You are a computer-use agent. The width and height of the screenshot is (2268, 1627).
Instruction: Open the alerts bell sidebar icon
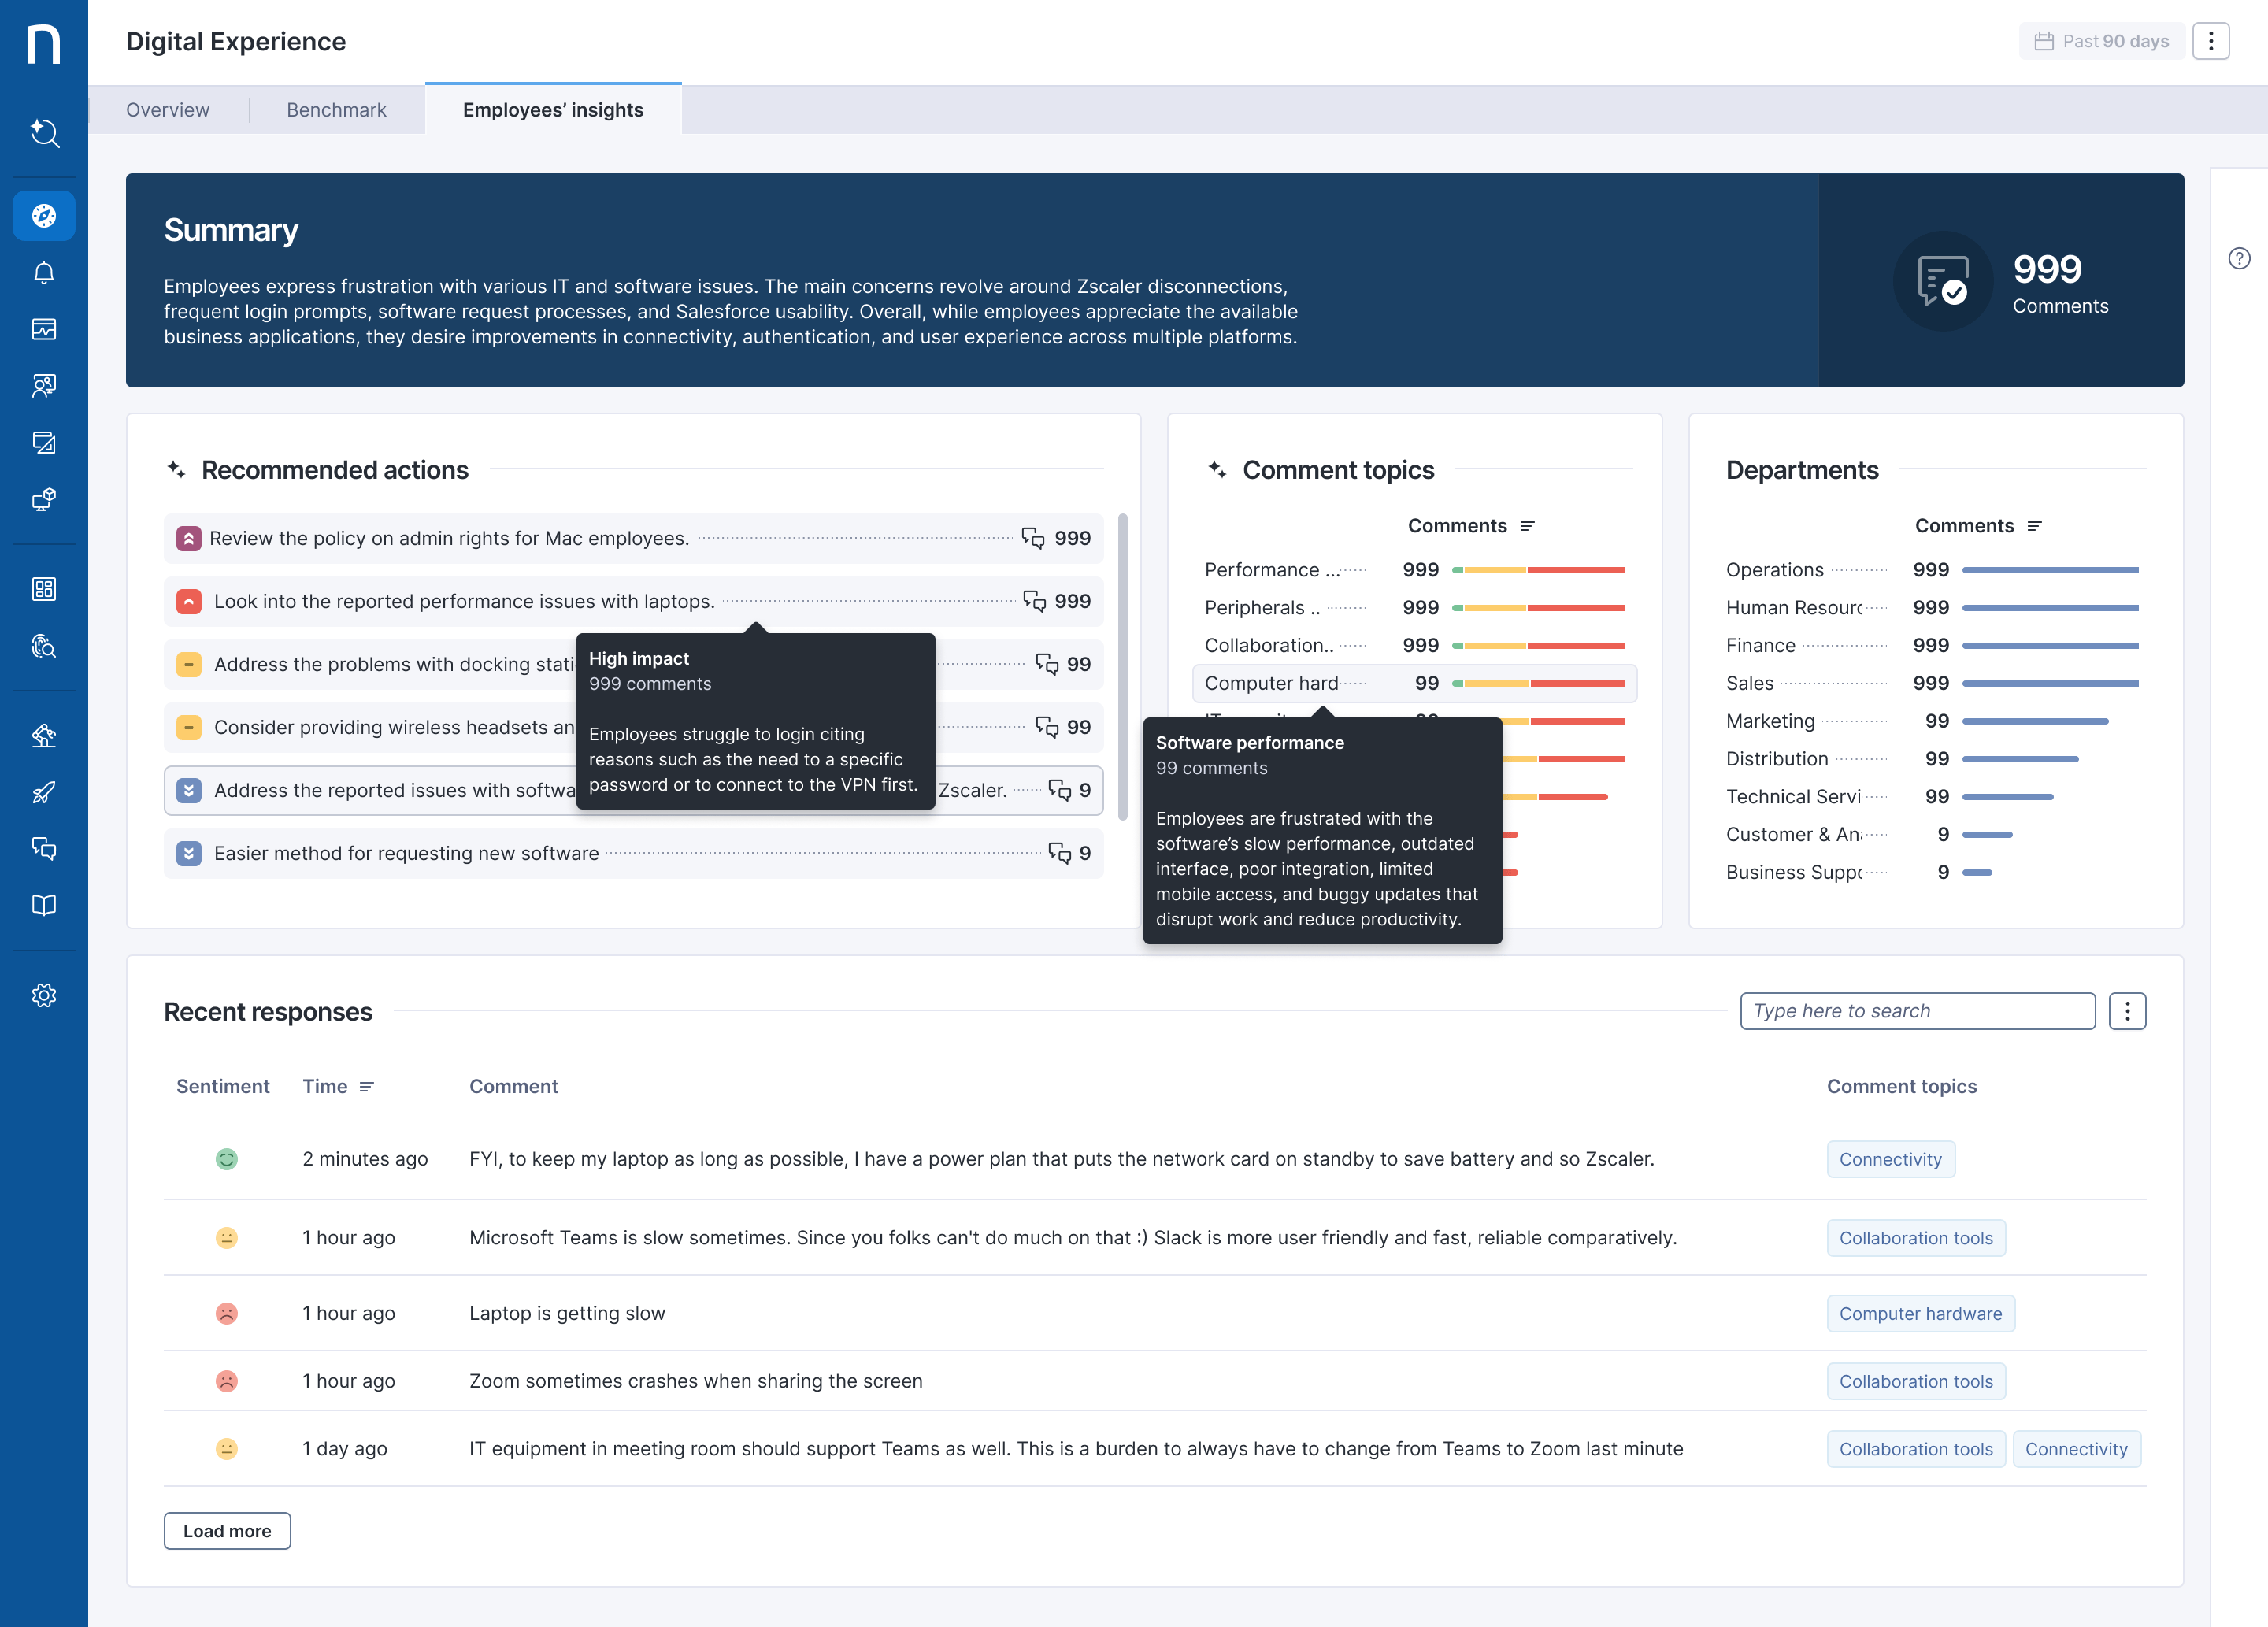point(44,273)
